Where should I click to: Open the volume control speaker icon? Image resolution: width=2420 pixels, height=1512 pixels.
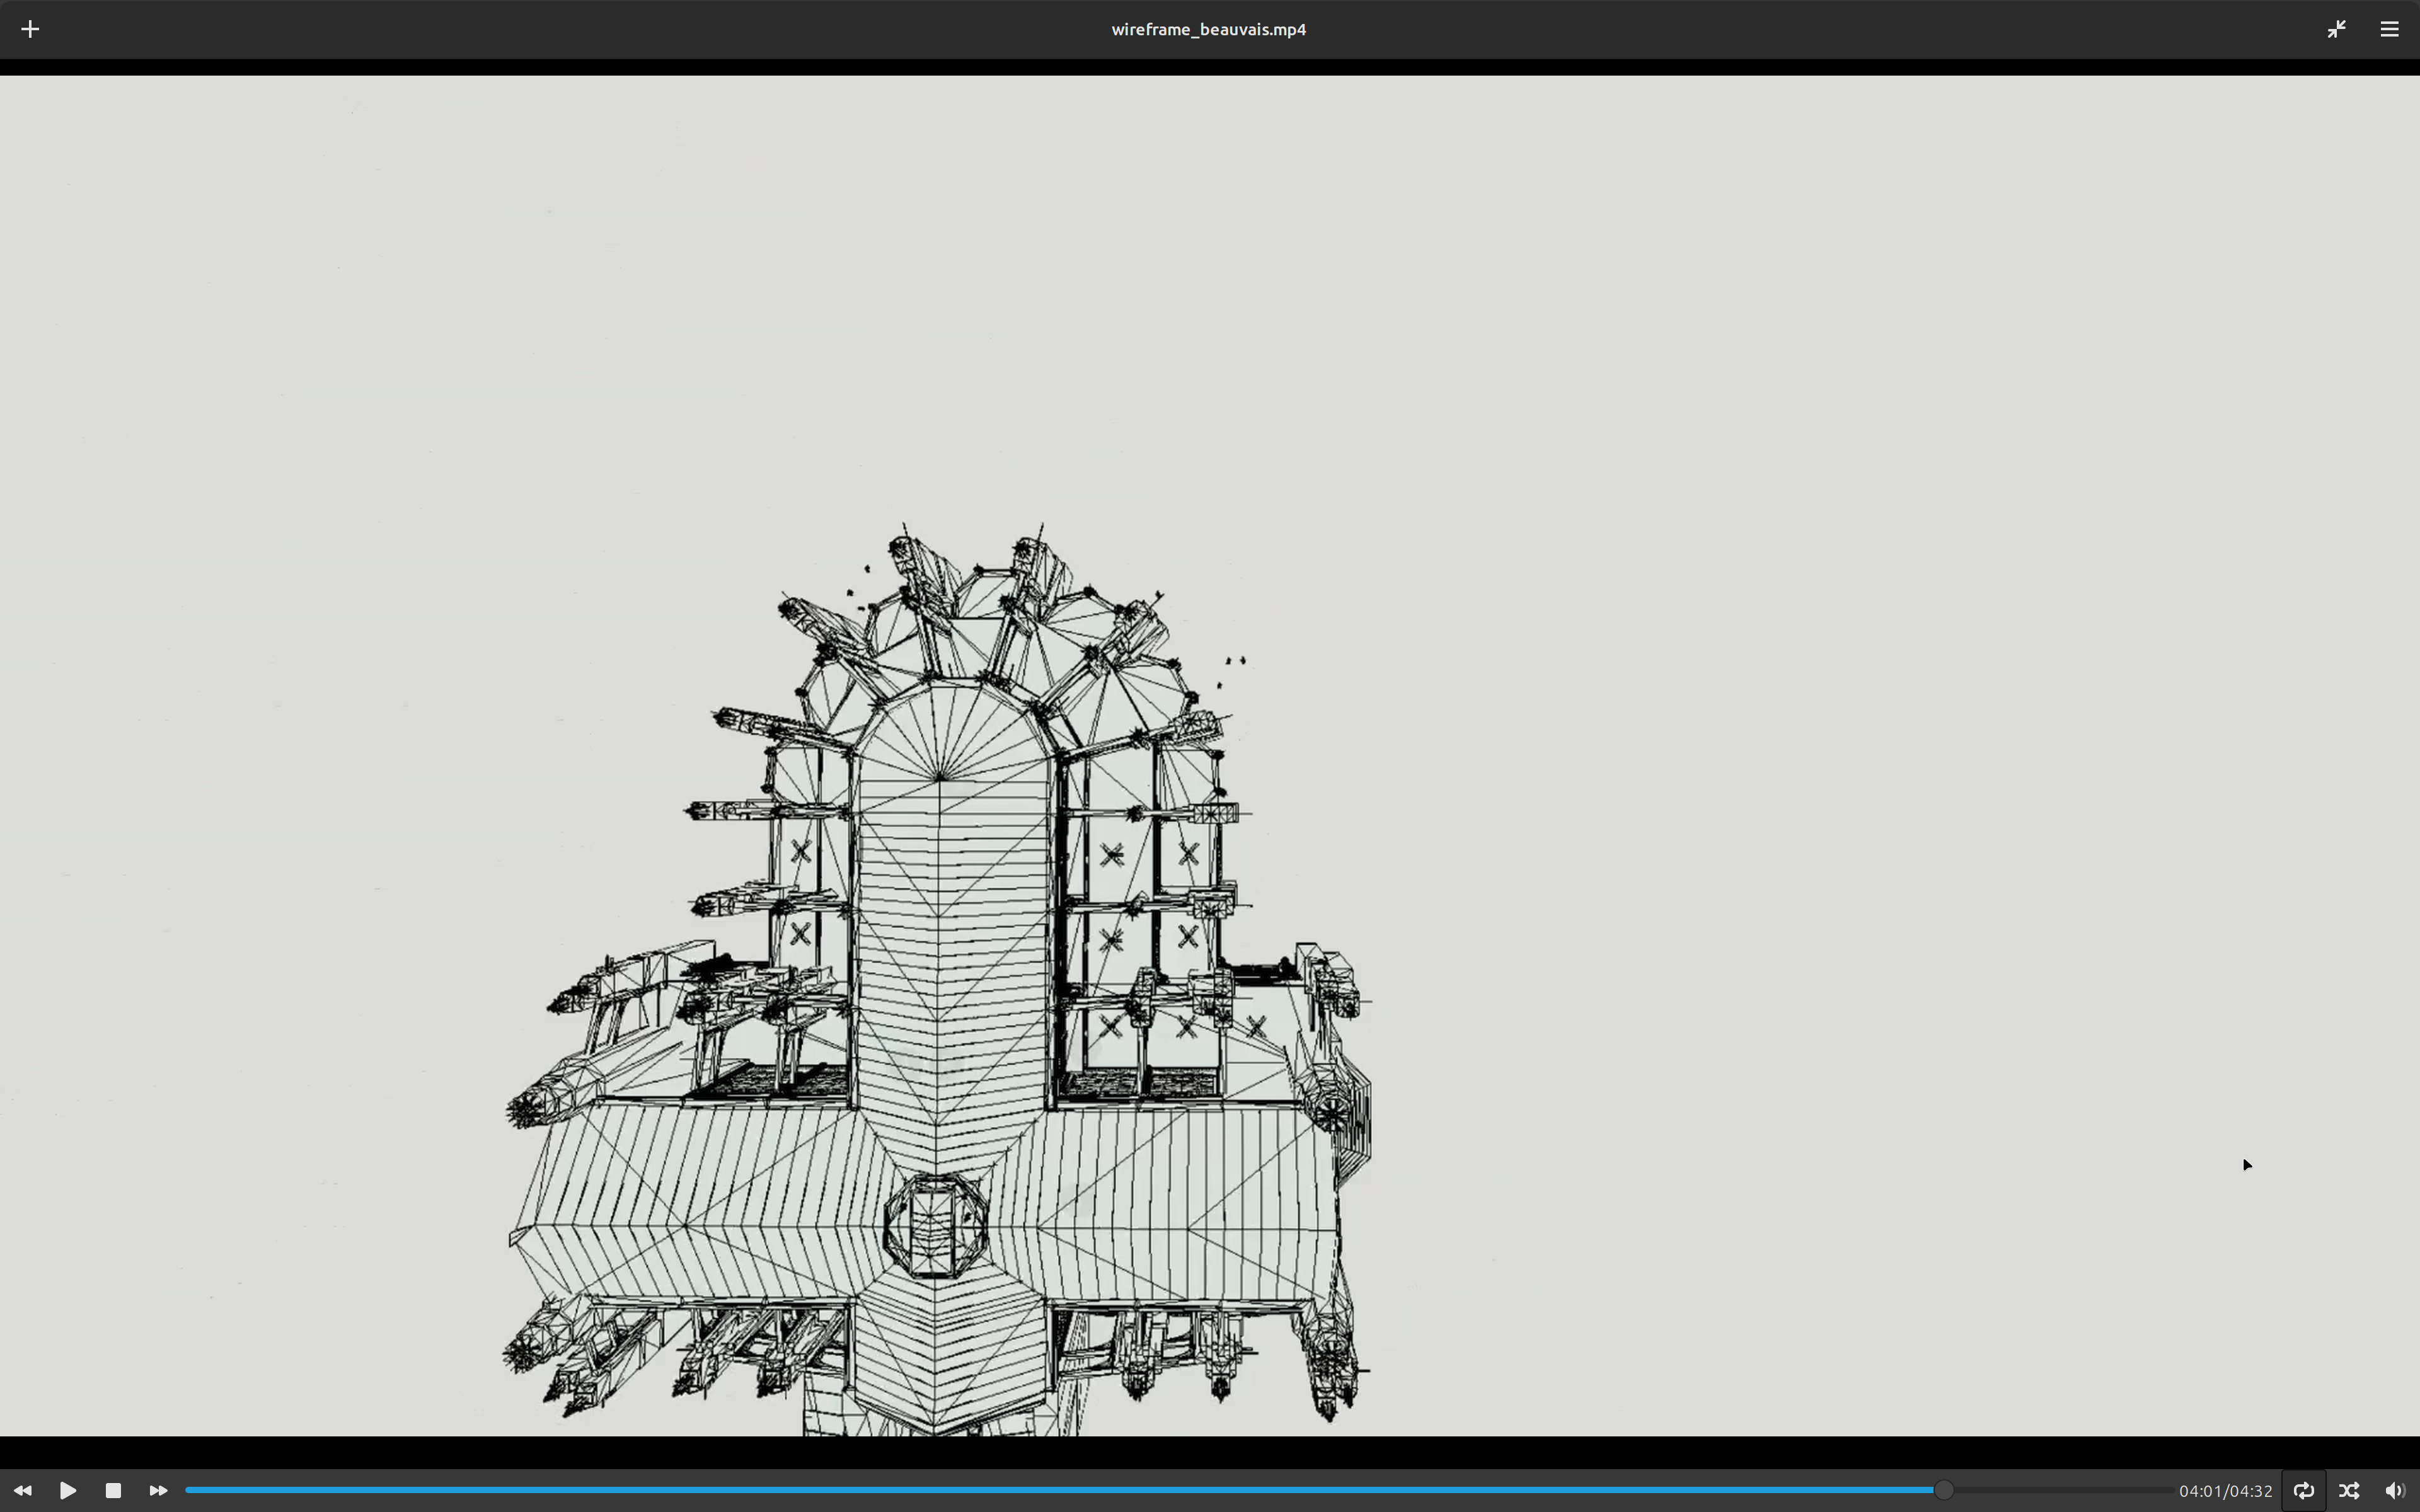coord(2394,1490)
